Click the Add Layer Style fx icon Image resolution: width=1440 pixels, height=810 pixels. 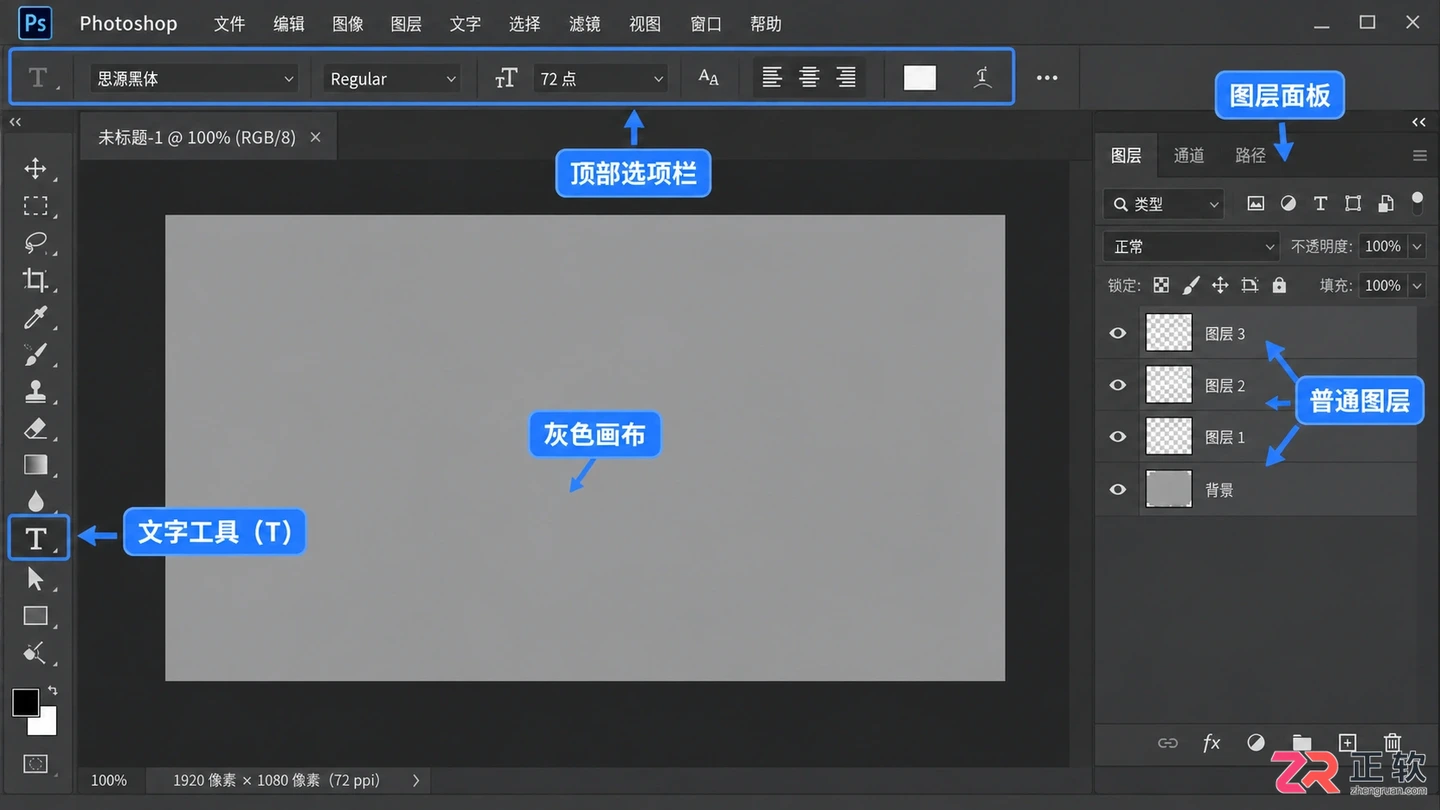click(x=1212, y=742)
